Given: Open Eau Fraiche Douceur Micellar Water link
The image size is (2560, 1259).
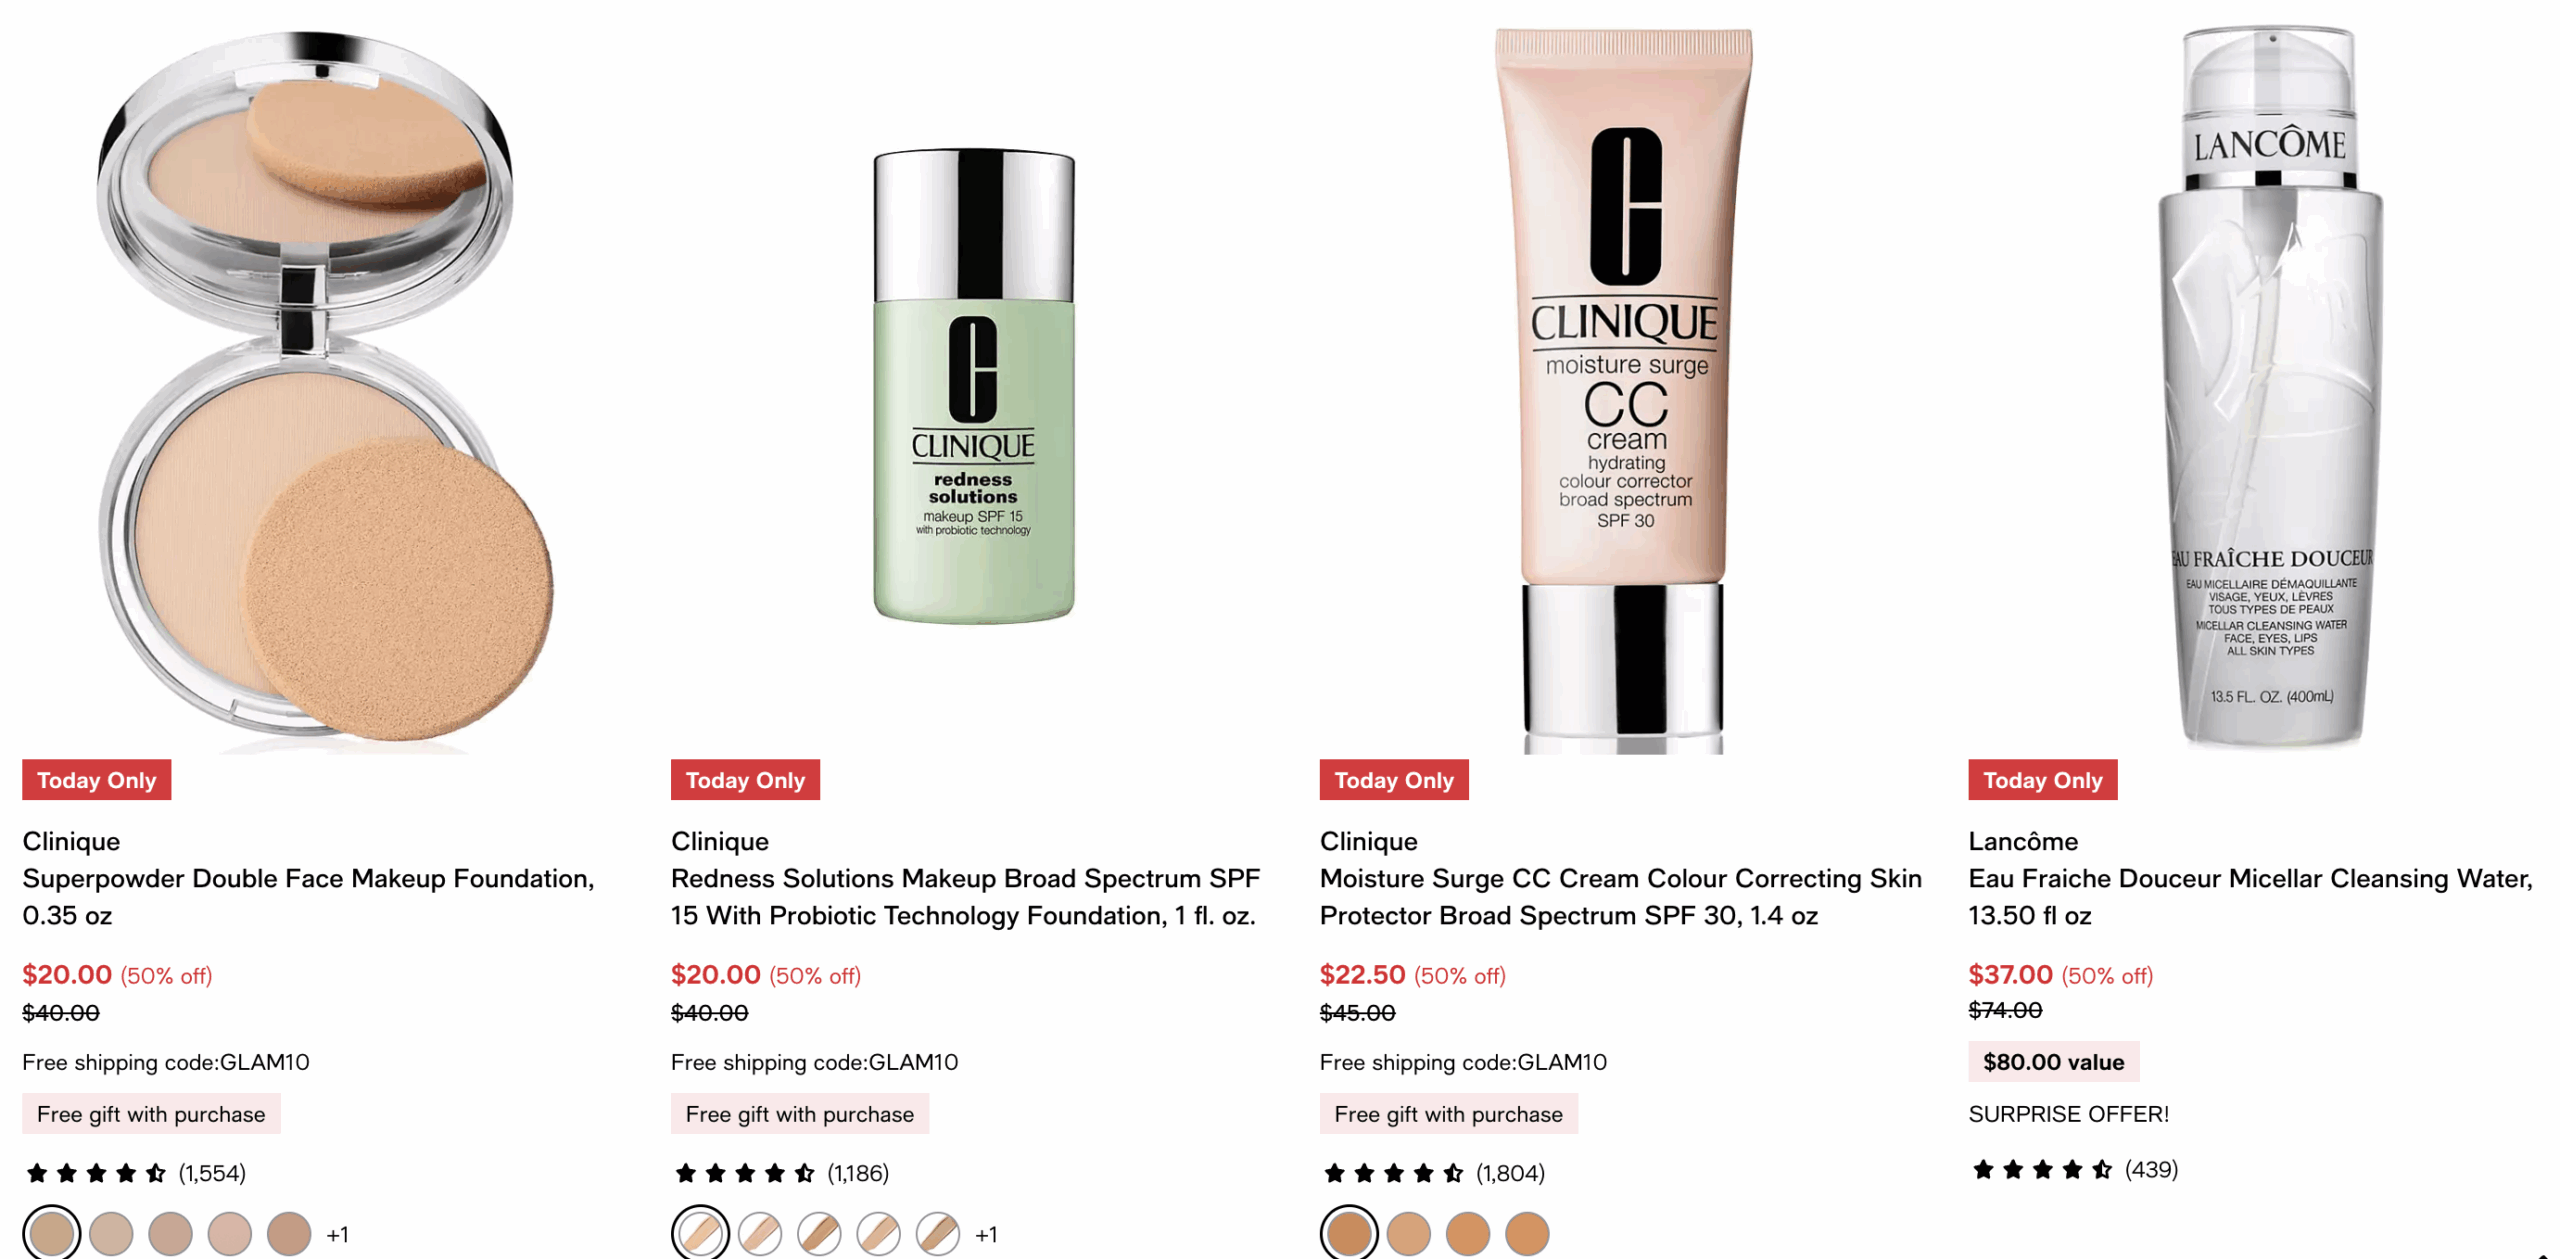Looking at the screenshot, I should [2250, 896].
